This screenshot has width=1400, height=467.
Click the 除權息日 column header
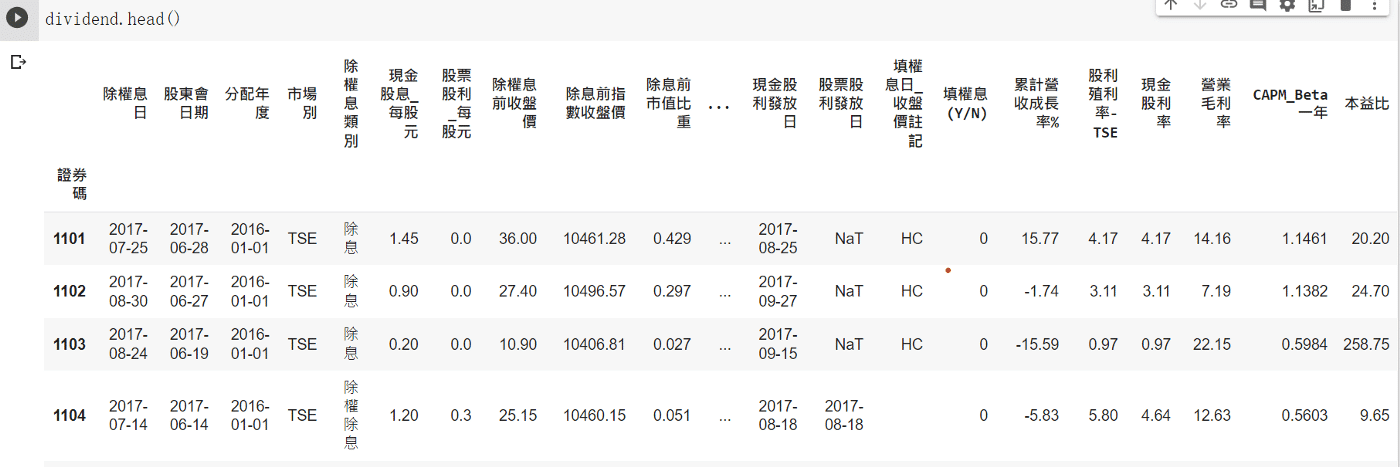coord(125,103)
